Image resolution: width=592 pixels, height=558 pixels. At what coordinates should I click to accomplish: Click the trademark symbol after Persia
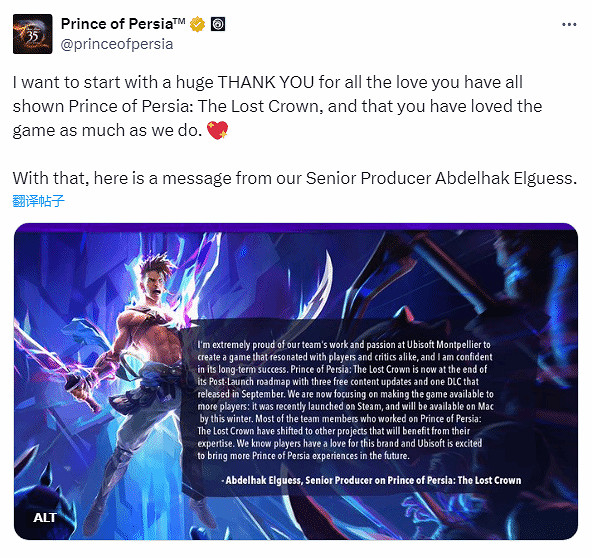tap(179, 21)
